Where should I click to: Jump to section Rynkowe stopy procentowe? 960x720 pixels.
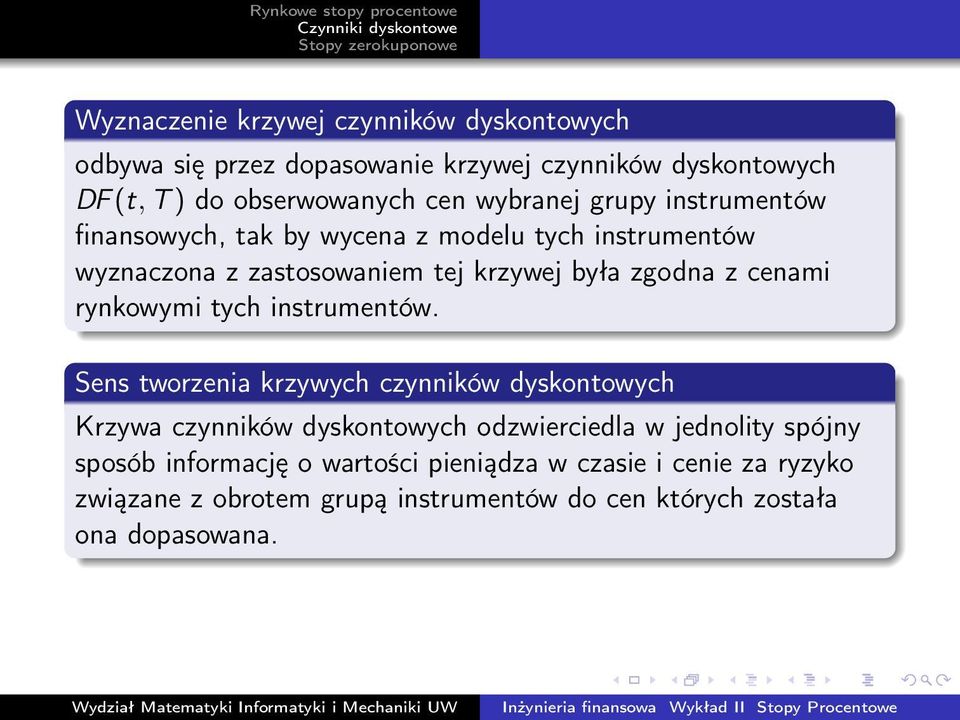tap(353, 11)
